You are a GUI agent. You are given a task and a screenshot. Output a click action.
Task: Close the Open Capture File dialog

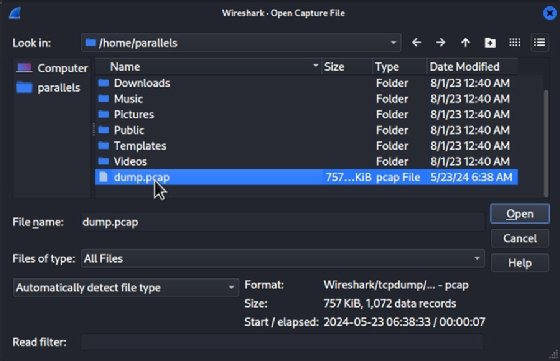pyautogui.click(x=549, y=13)
